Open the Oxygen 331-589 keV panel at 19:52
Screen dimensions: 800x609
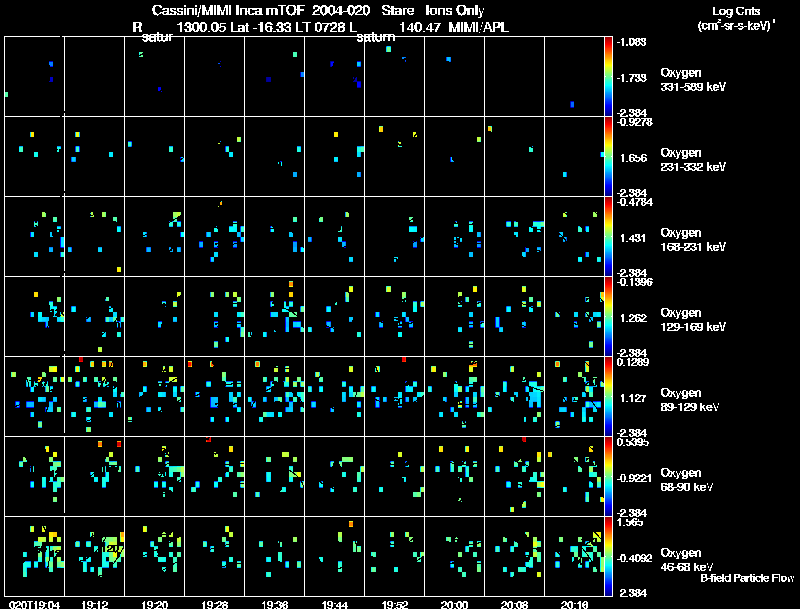click(x=394, y=77)
